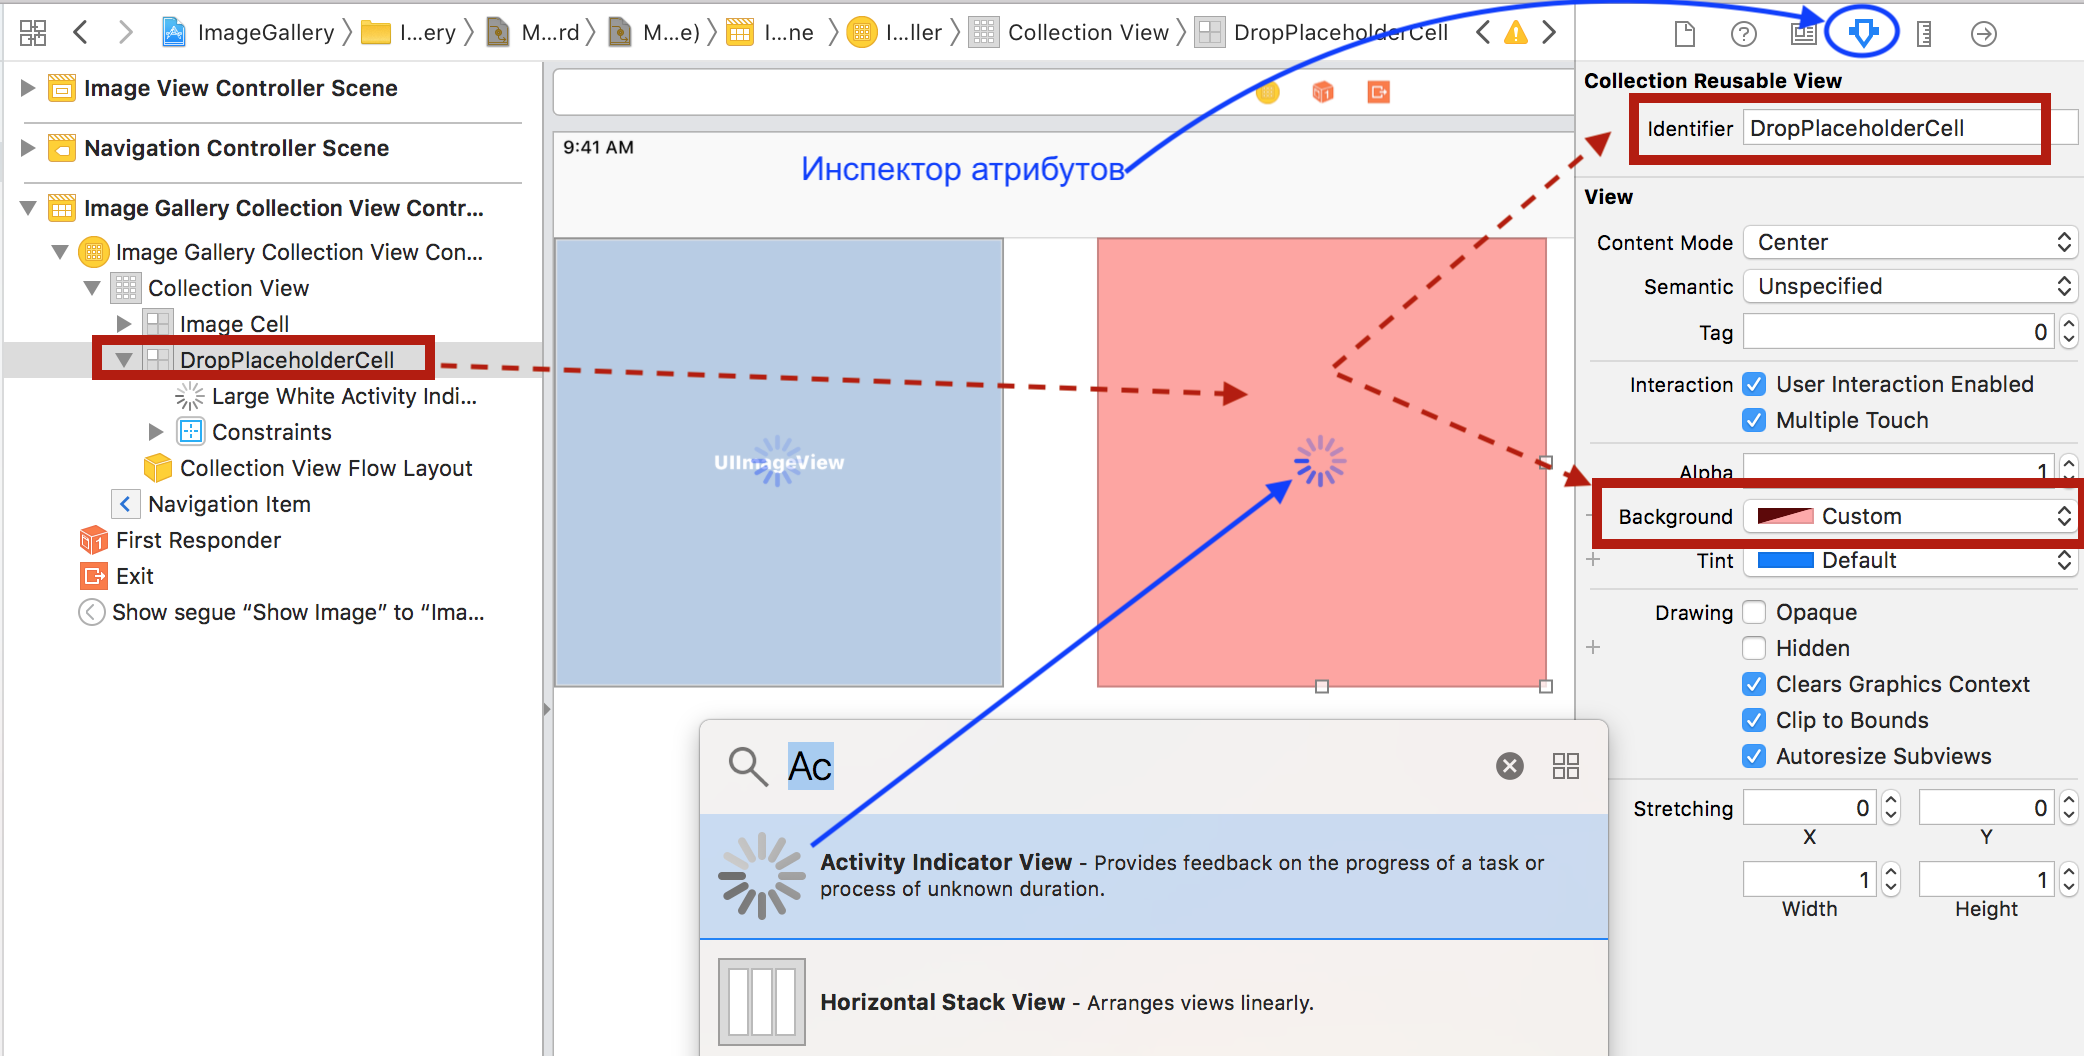
Task: Click the First Responder cube dock icon
Action: click(1323, 92)
